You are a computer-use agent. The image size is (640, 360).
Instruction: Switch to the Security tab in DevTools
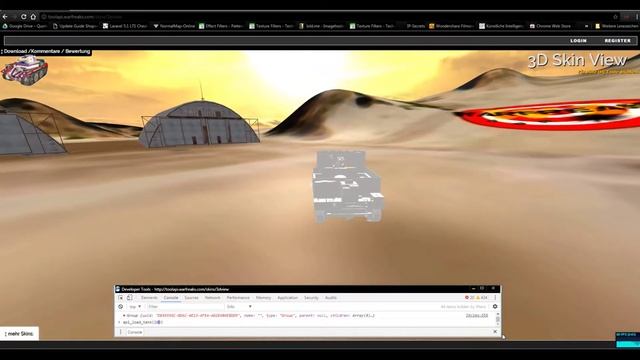311,298
